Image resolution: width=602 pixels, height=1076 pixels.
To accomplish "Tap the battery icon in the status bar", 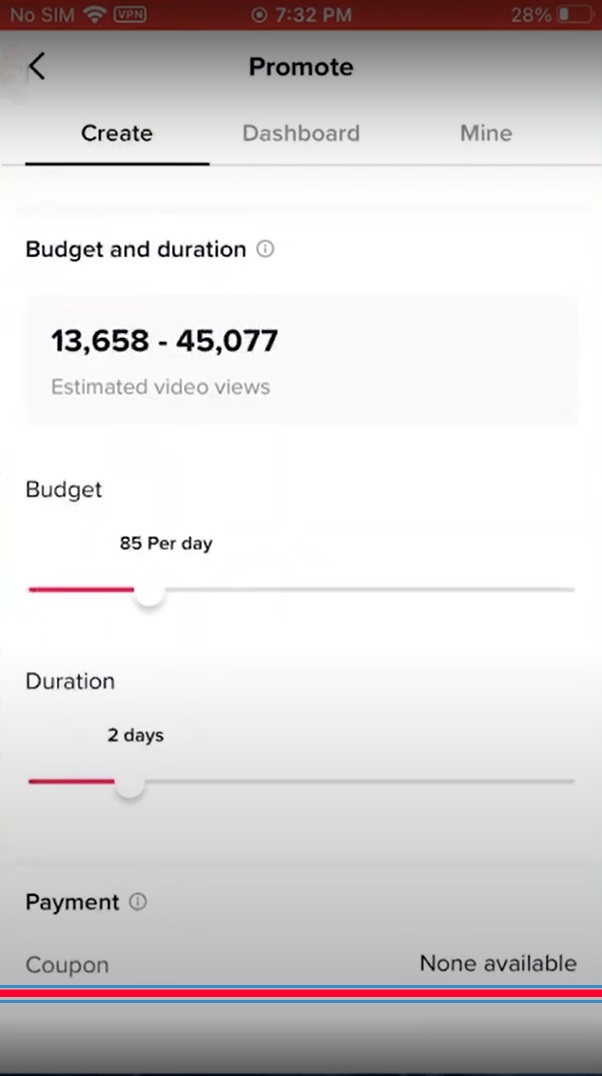I will [576, 15].
